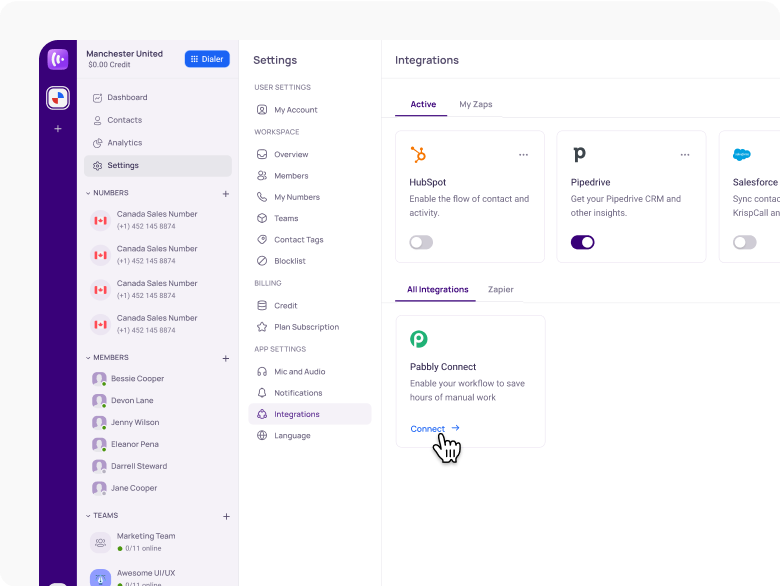
Task: Enable the HubSpot integration toggle
Action: [x=421, y=242]
